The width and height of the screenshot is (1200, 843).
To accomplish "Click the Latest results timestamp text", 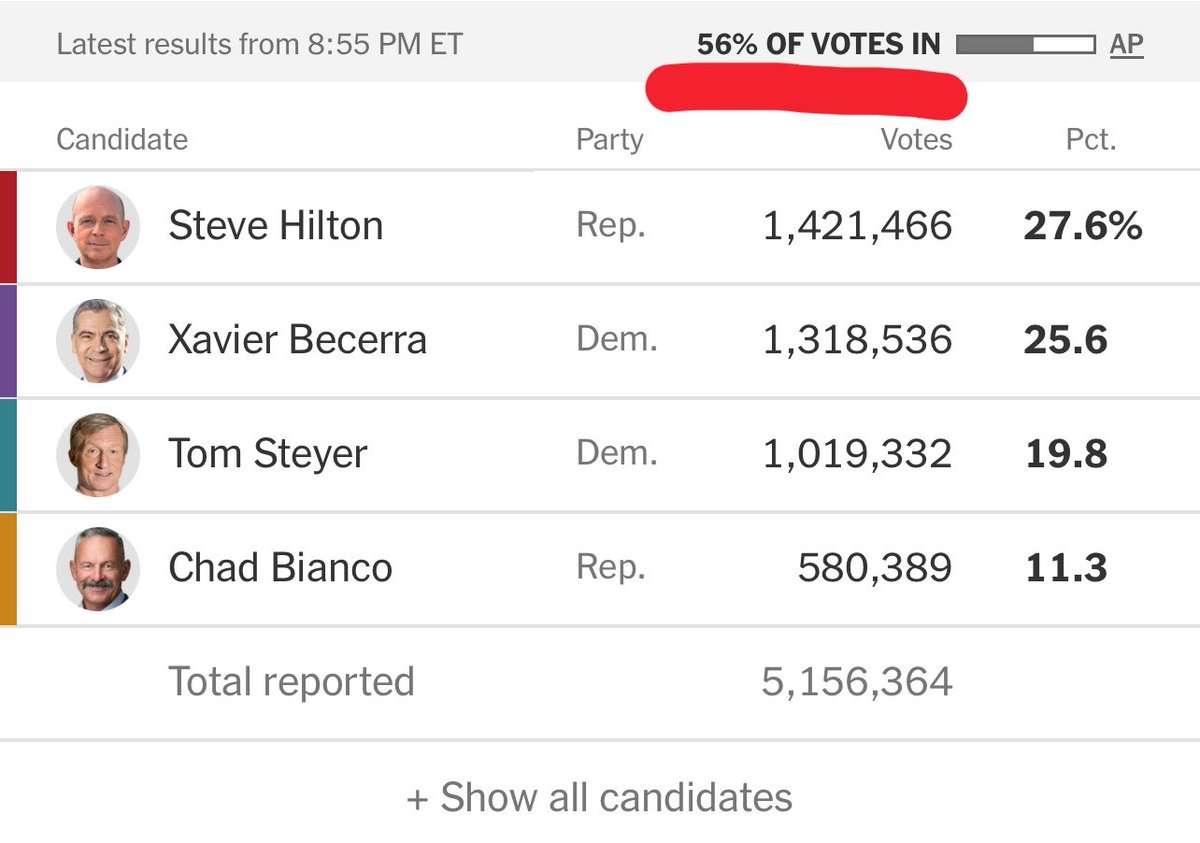I will click(x=260, y=44).
